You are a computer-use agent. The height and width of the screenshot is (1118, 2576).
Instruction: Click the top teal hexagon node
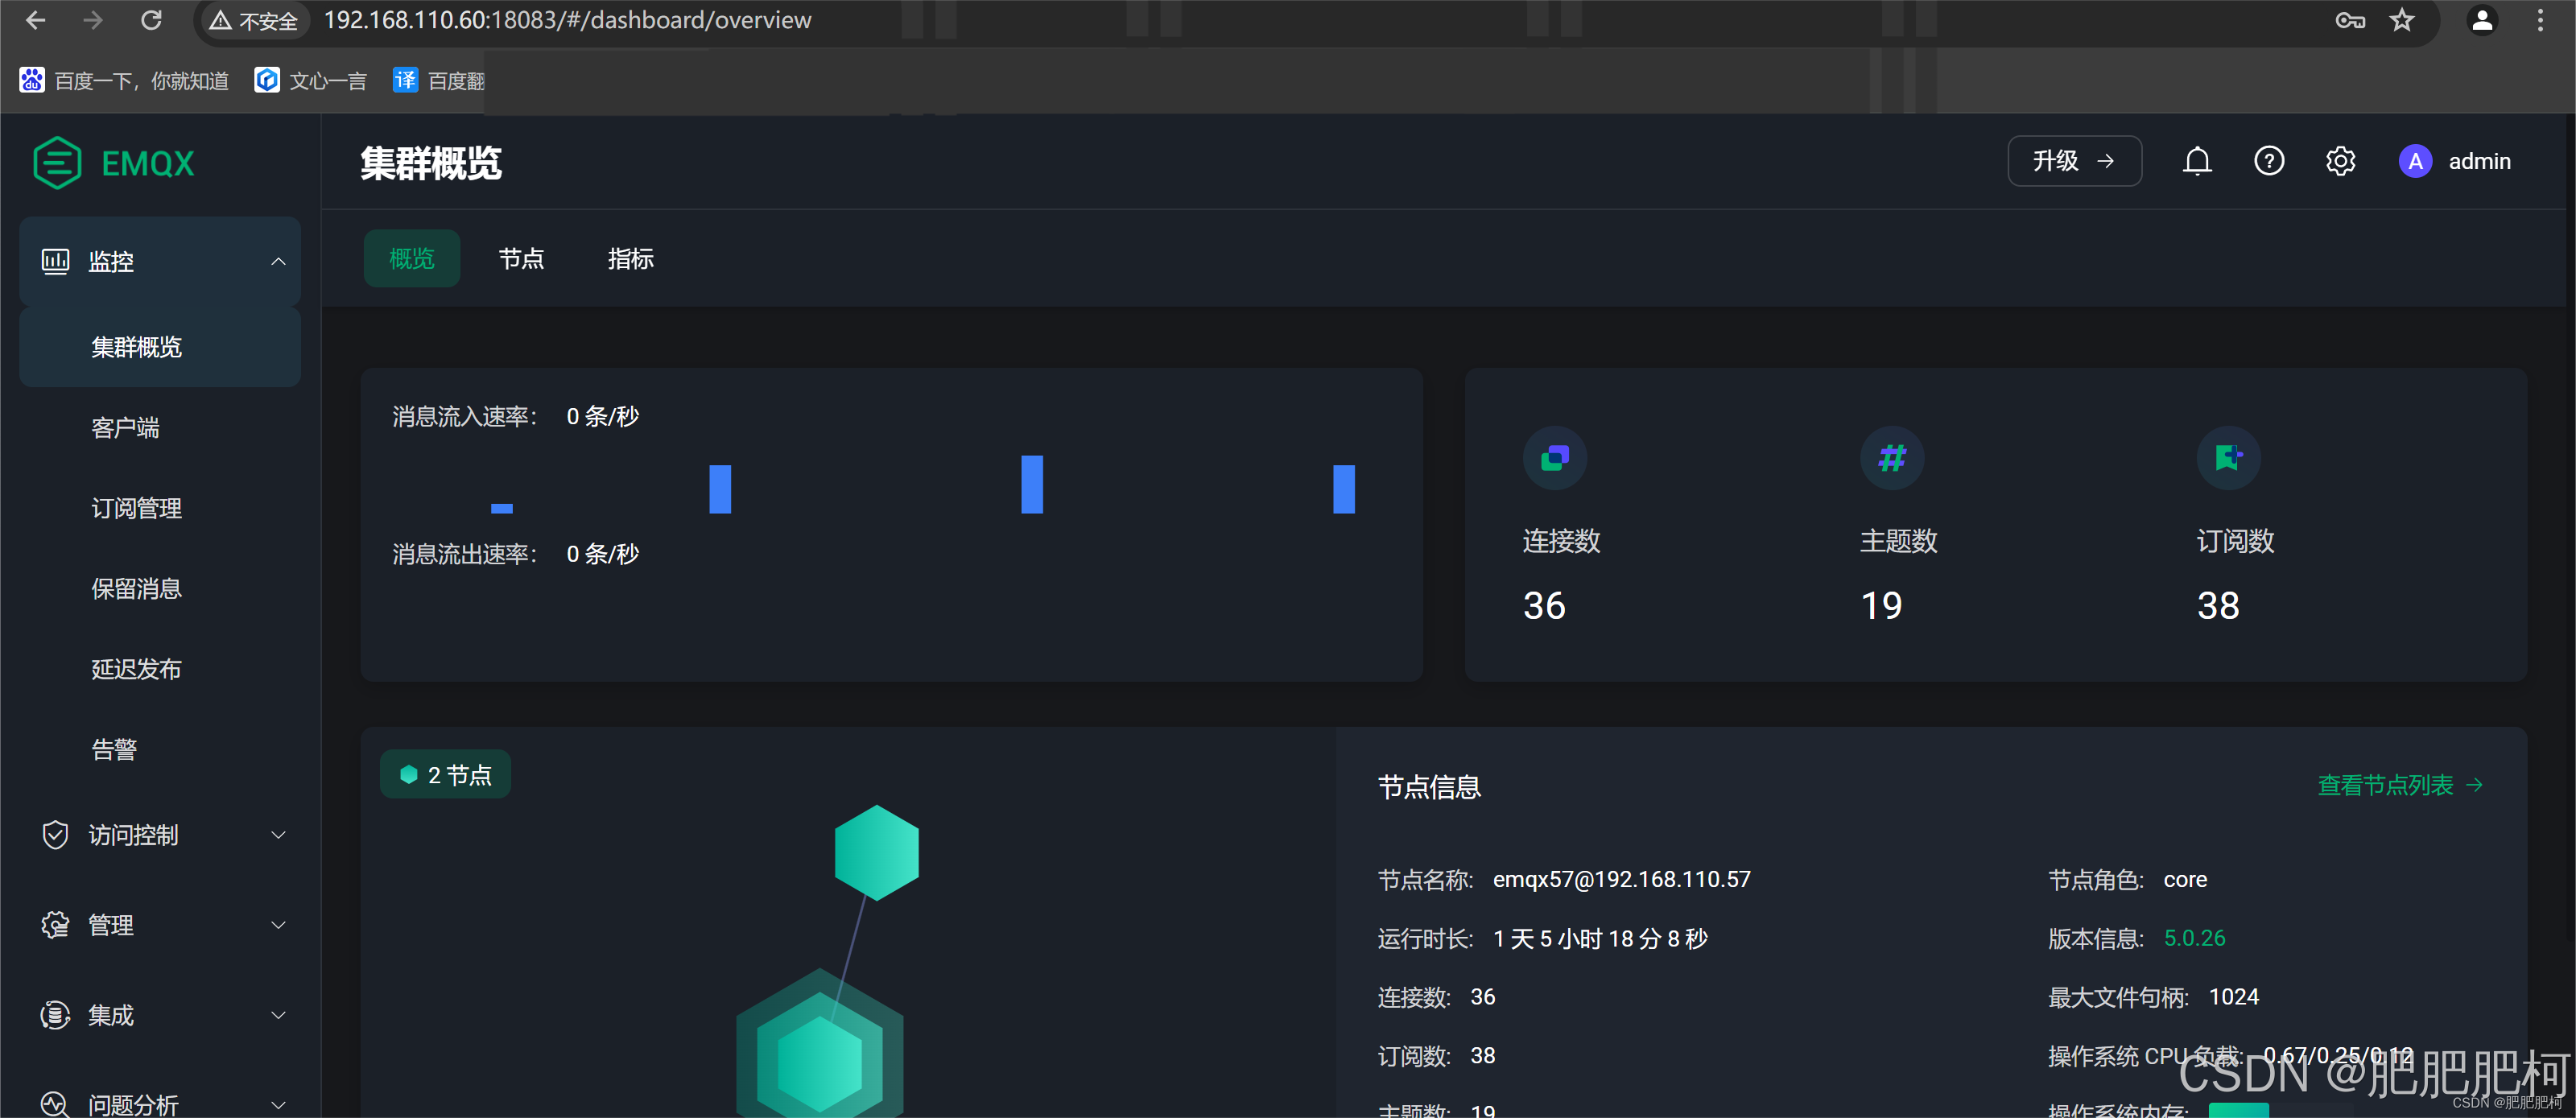tap(876, 852)
